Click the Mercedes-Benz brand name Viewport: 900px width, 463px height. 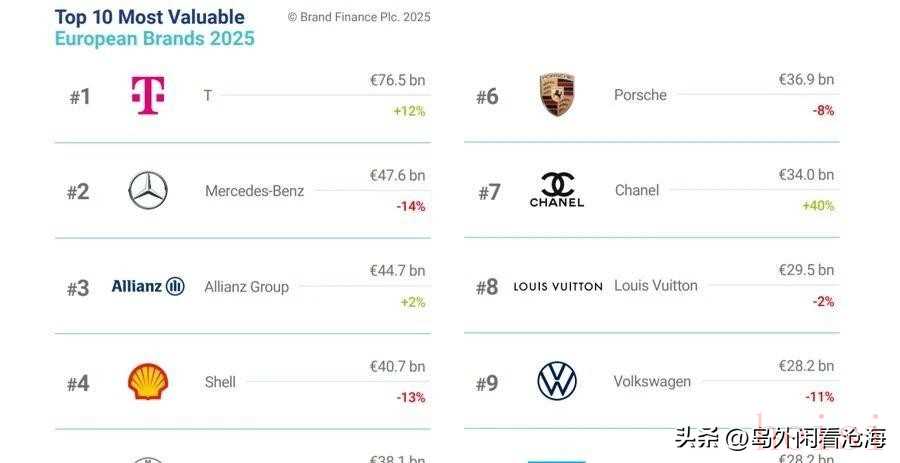(x=254, y=191)
